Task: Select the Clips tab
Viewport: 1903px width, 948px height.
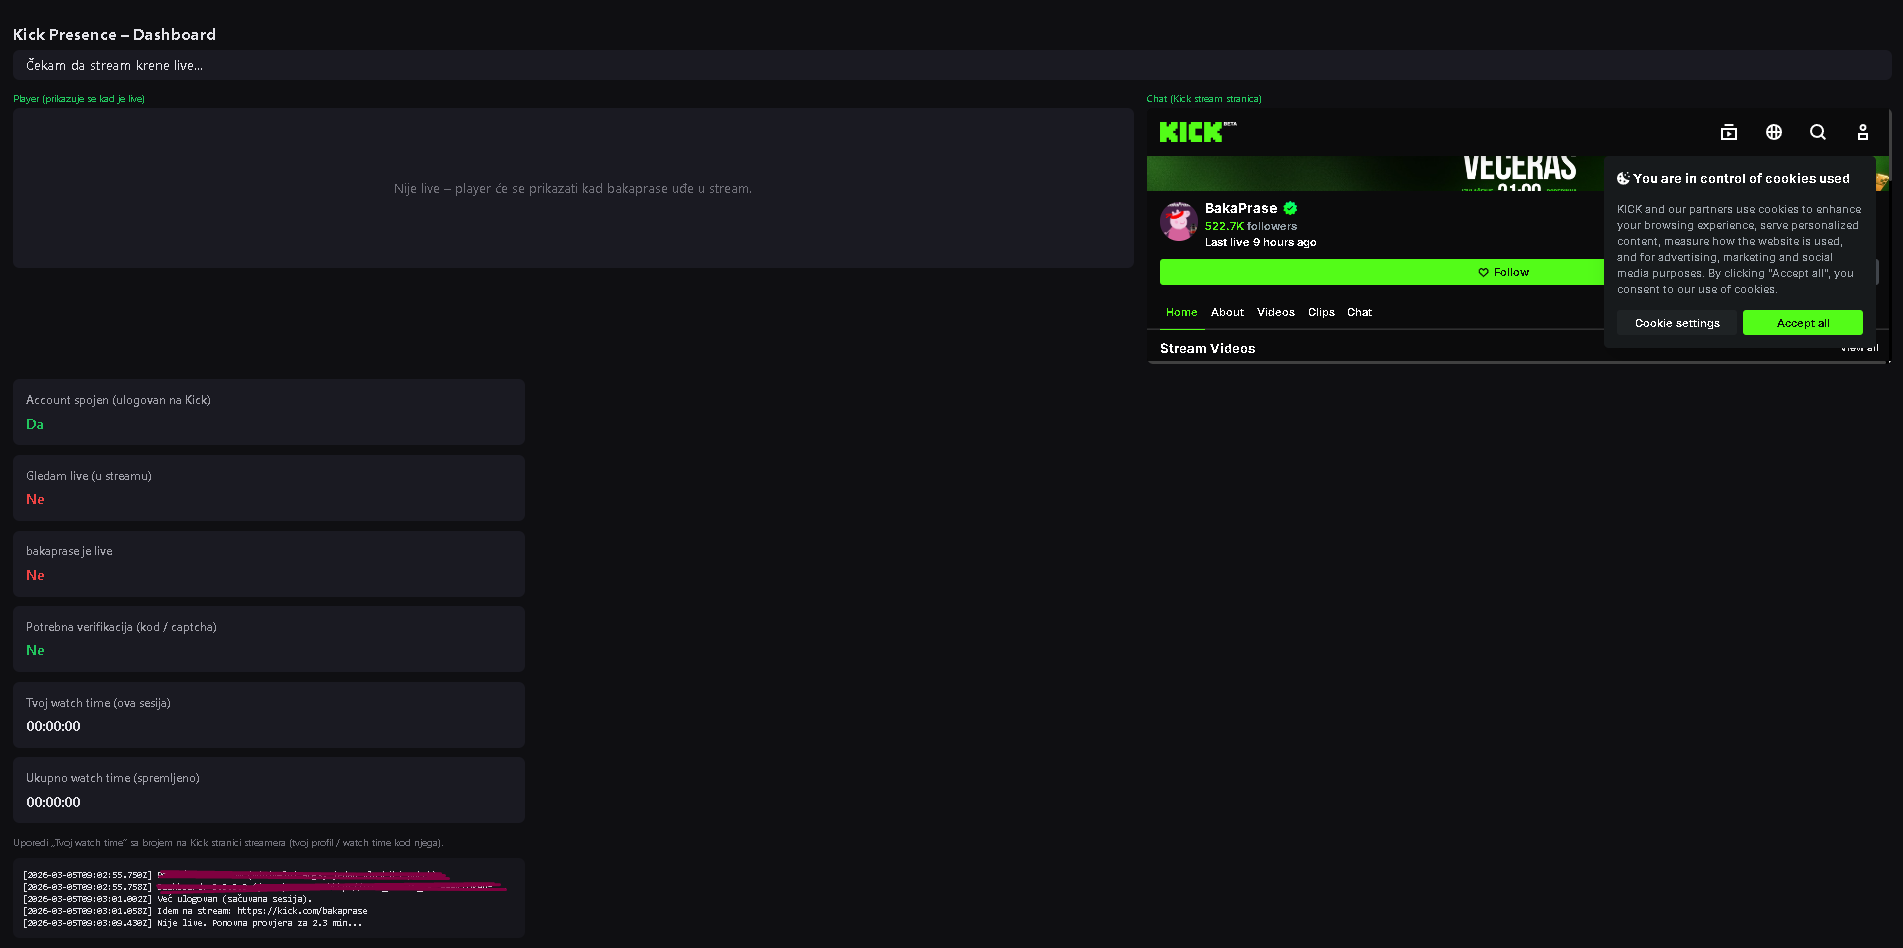Action: click(x=1321, y=312)
